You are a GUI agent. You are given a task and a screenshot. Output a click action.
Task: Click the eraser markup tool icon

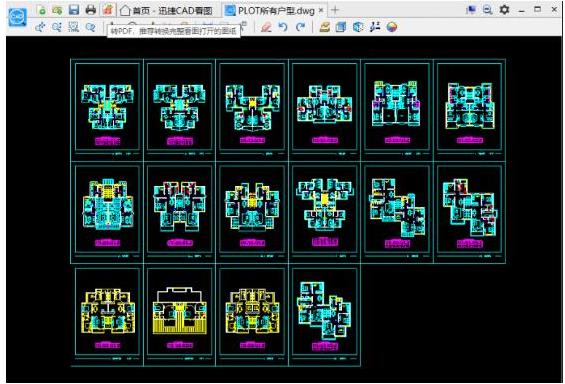[x=266, y=27]
